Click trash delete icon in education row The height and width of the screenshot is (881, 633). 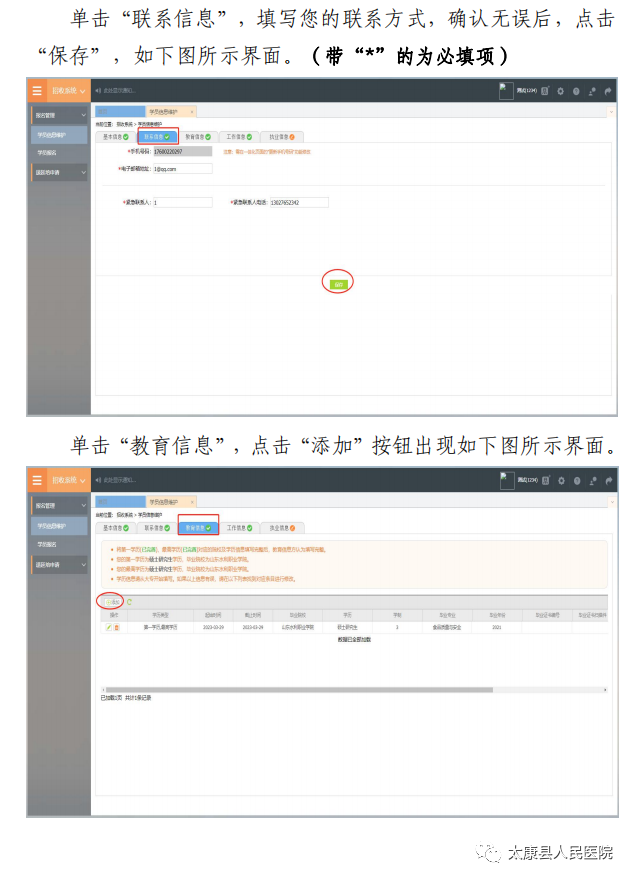point(116,627)
